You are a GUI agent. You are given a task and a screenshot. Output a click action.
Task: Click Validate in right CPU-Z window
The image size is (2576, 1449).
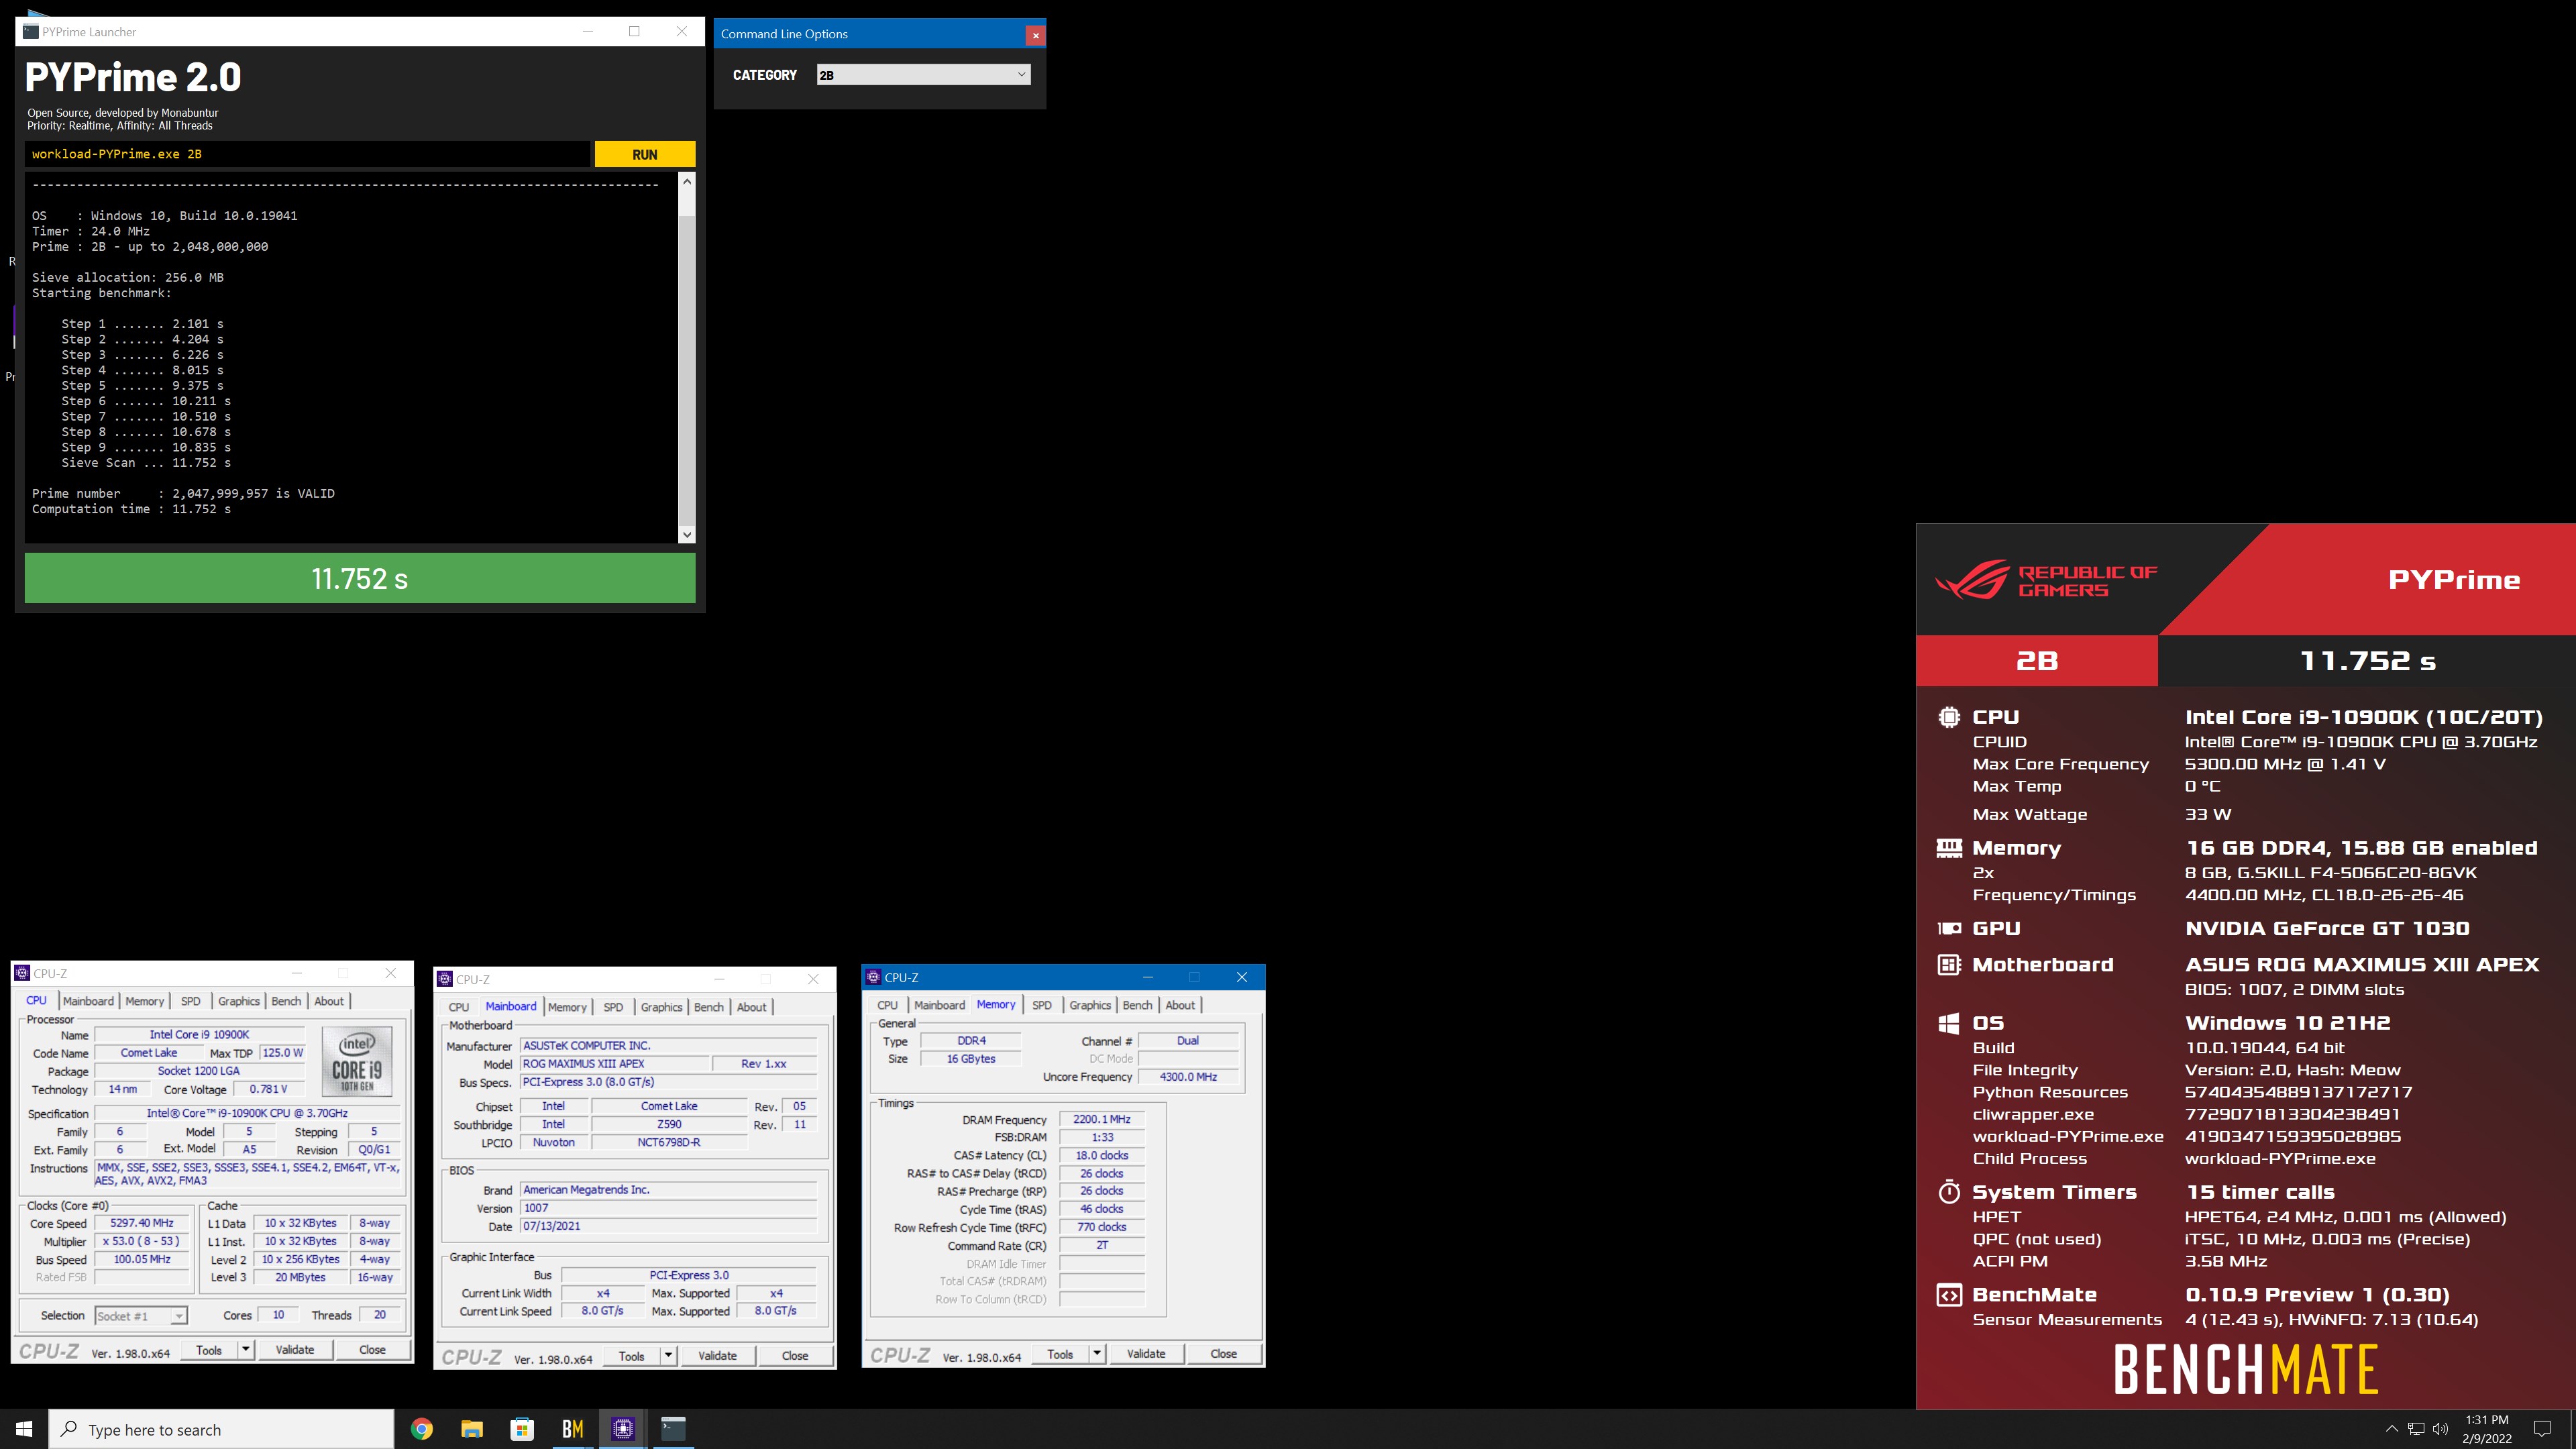click(x=1146, y=1354)
